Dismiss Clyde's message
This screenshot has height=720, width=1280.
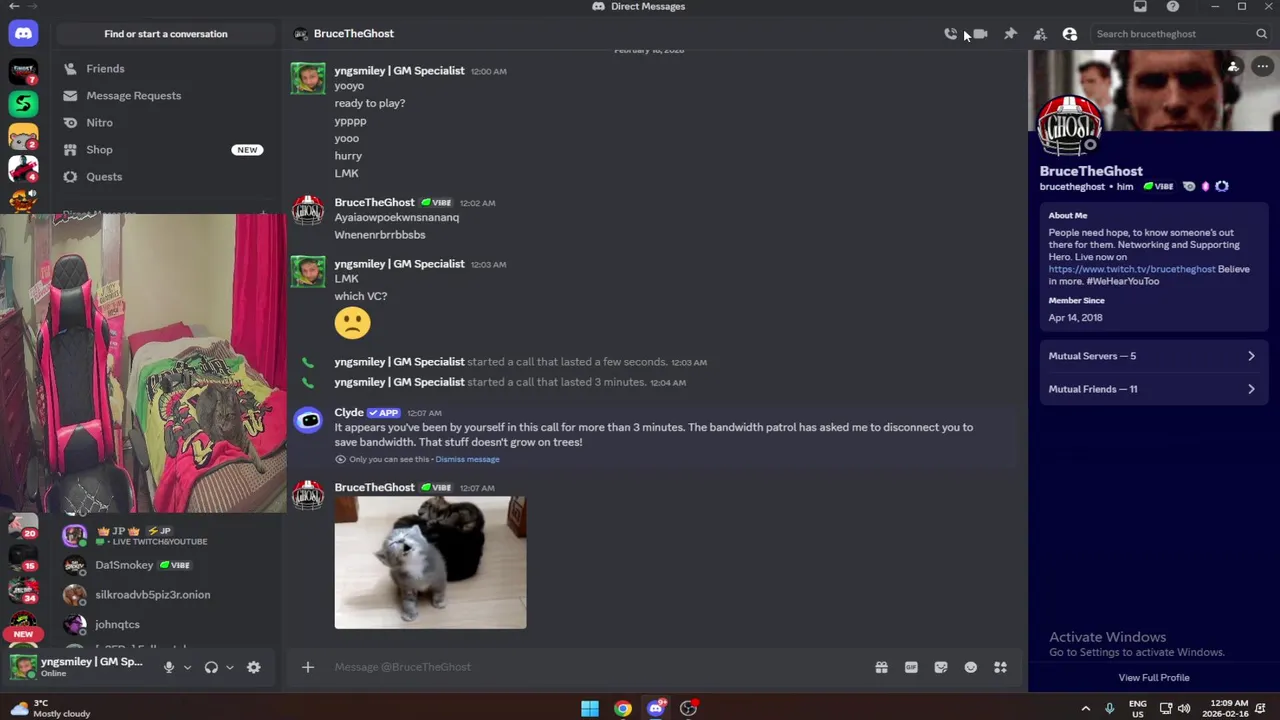pos(467,459)
